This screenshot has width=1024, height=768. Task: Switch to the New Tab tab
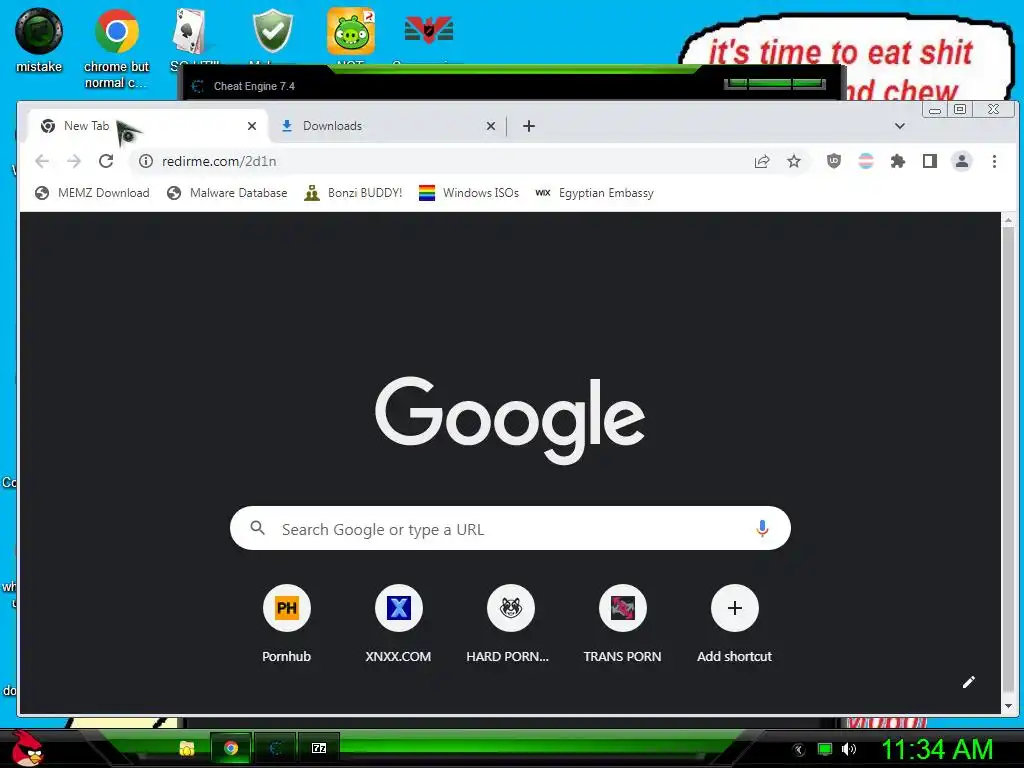pos(148,125)
